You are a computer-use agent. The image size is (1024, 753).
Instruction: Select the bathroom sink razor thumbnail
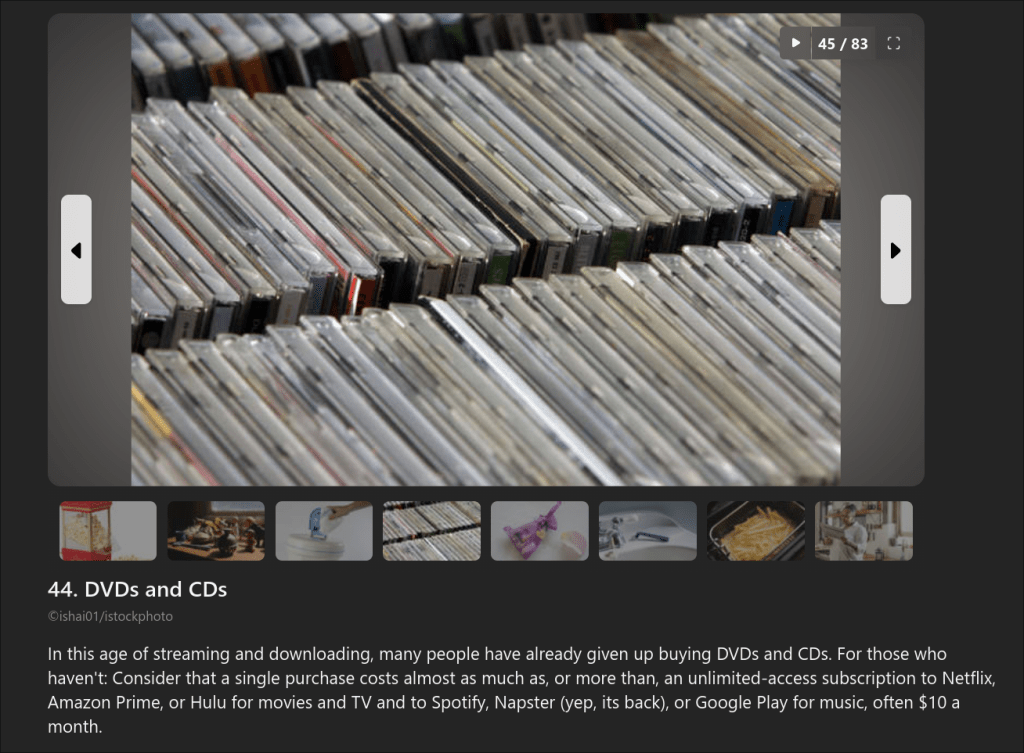(648, 531)
